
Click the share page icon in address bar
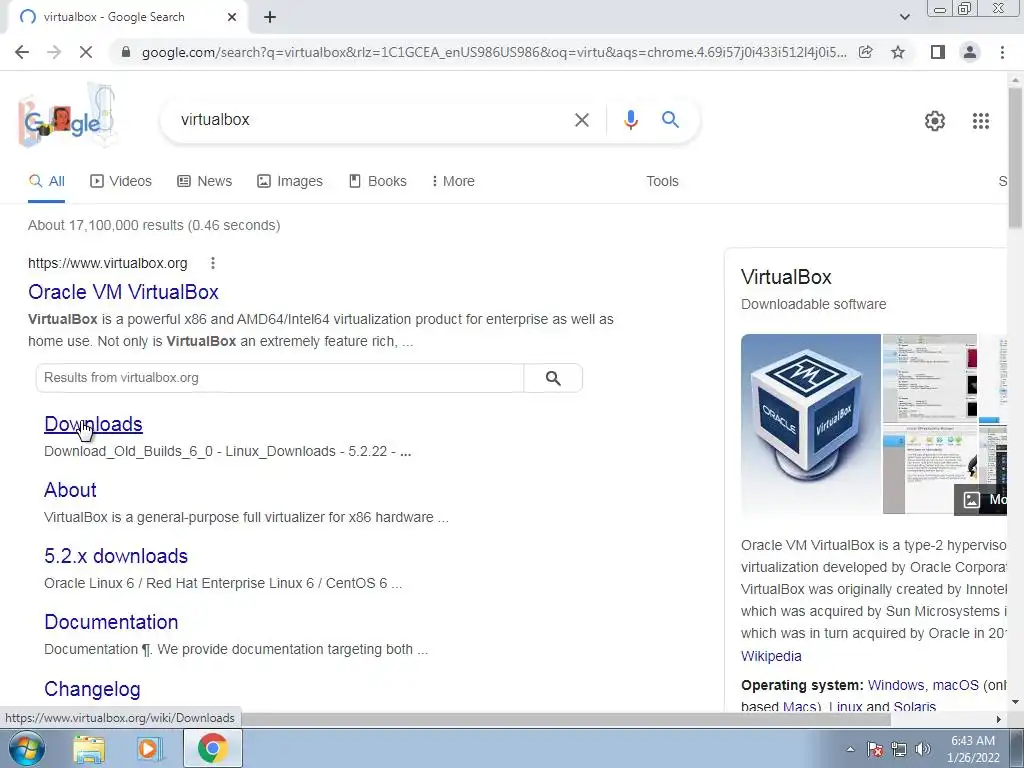click(865, 52)
